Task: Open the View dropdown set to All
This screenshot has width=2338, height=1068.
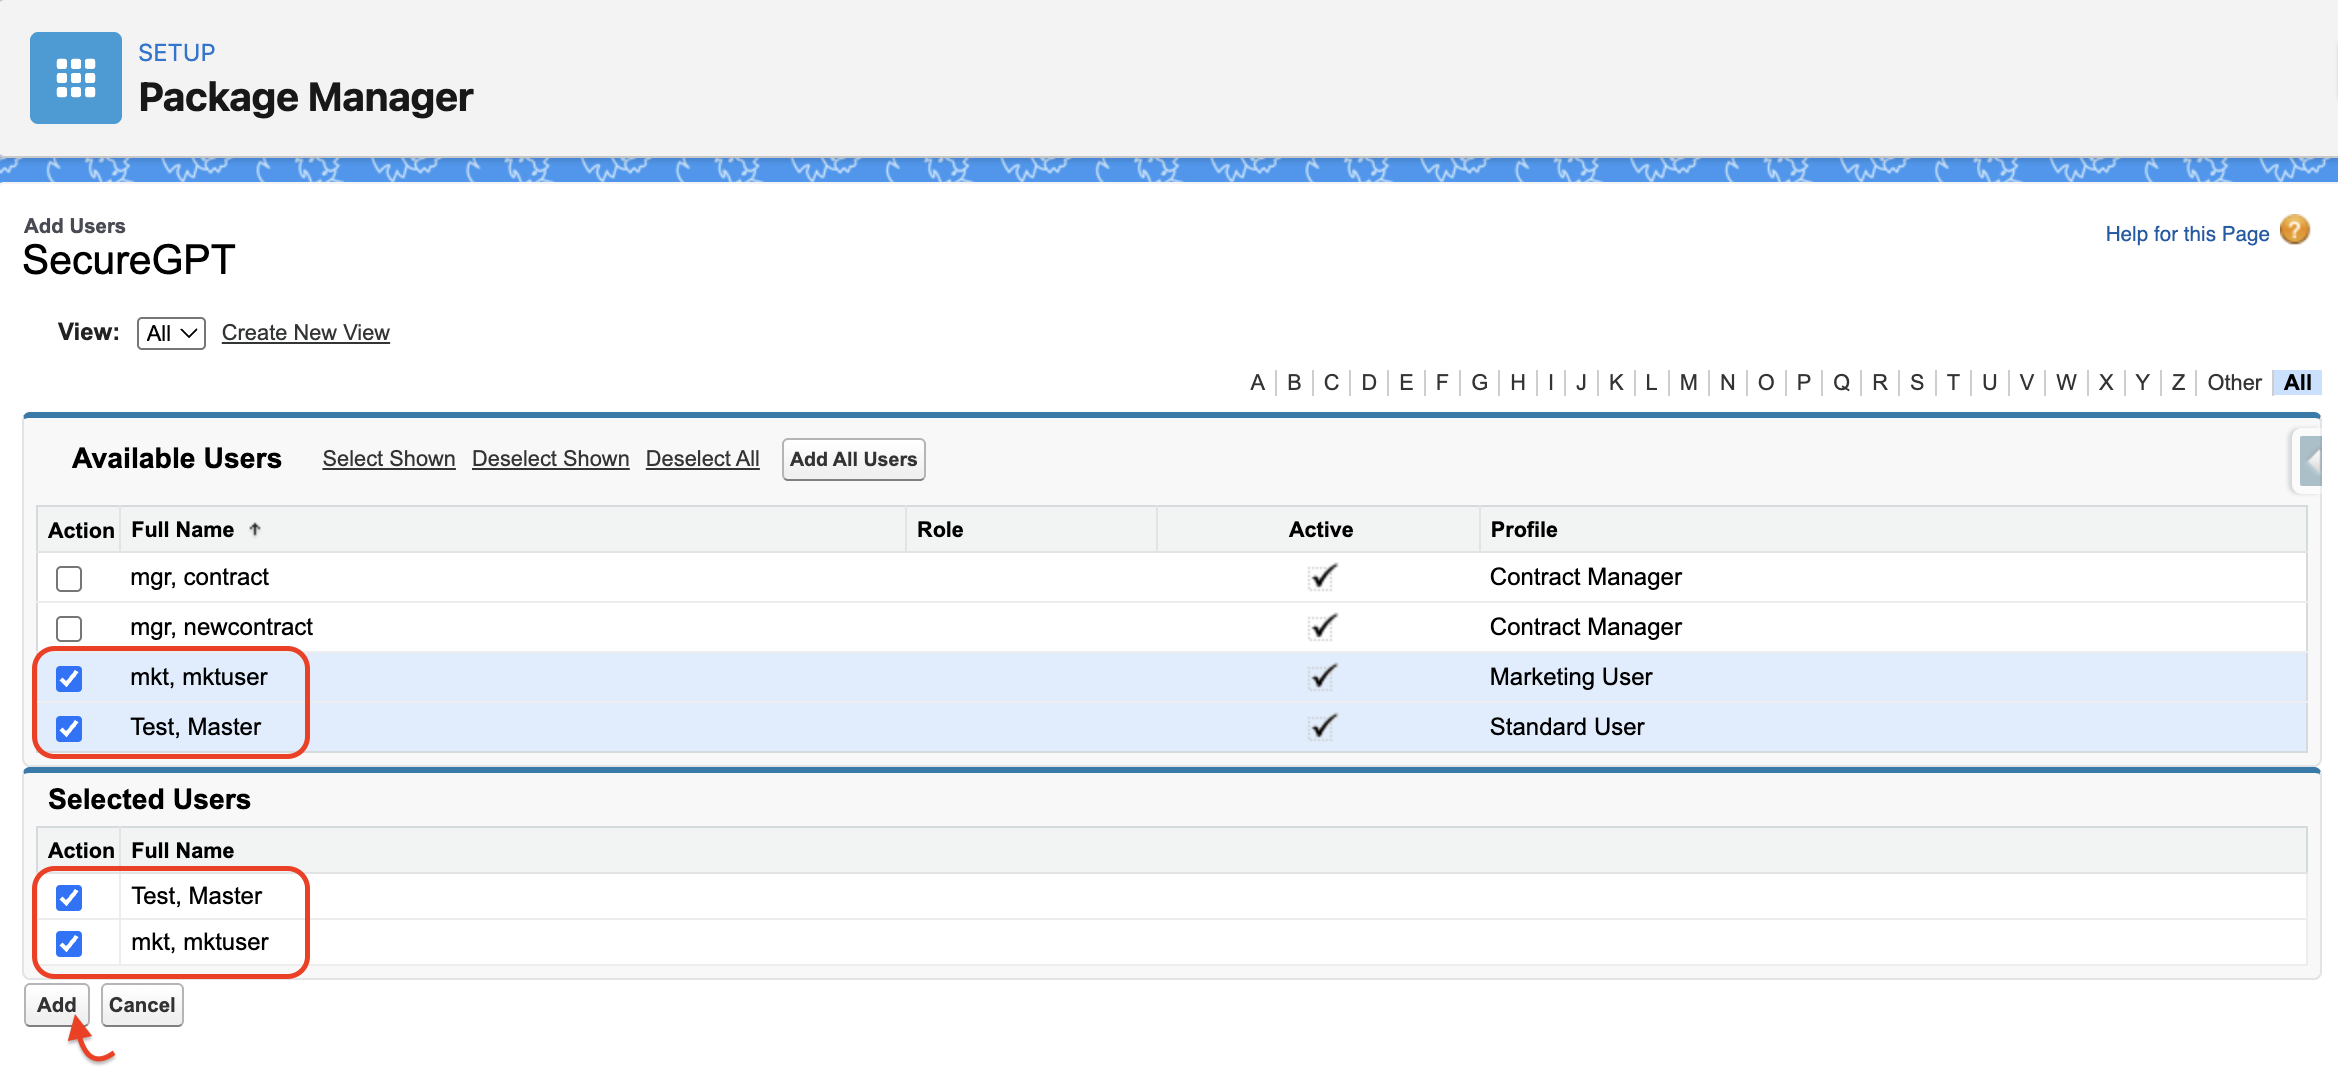Action: [x=171, y=333]
